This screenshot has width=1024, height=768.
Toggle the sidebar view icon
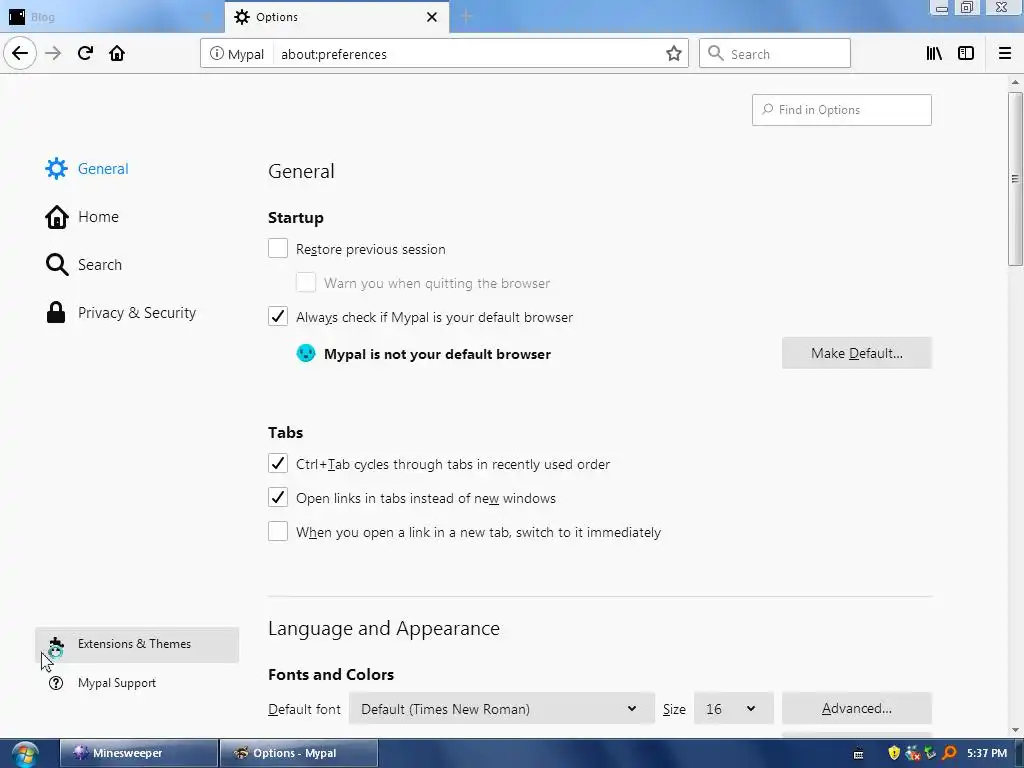(966, 54)
